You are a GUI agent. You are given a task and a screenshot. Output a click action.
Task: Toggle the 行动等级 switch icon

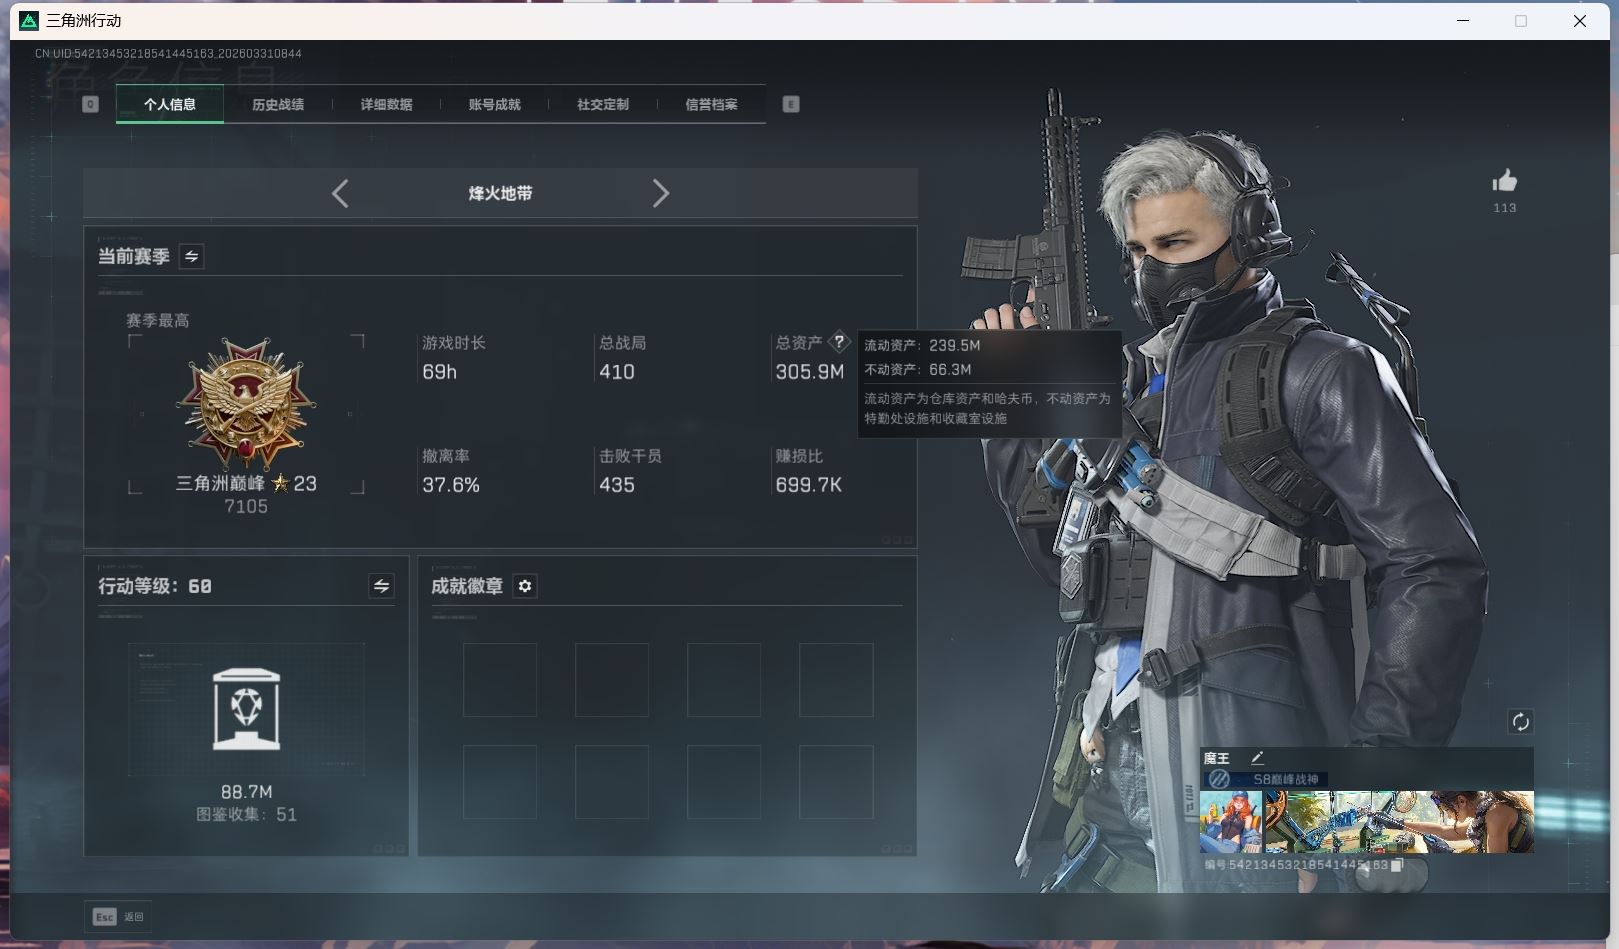pyautogui.click(x=381, y=586)
